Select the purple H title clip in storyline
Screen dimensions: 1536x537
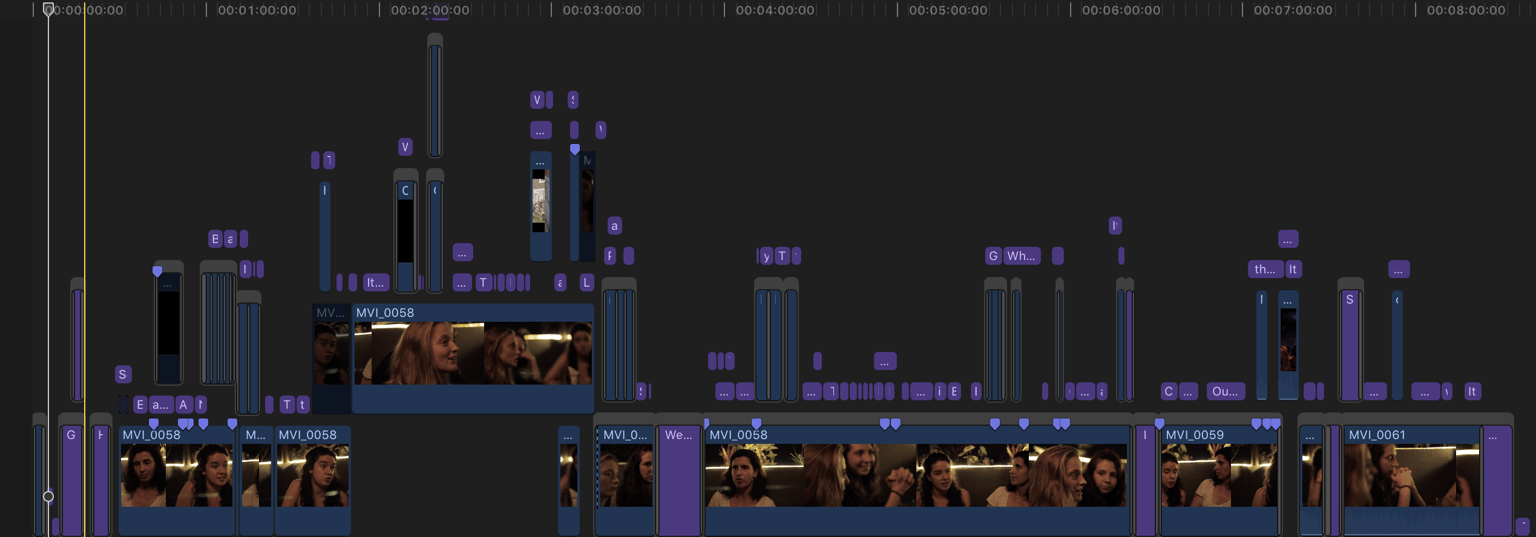tap(100, 480)
